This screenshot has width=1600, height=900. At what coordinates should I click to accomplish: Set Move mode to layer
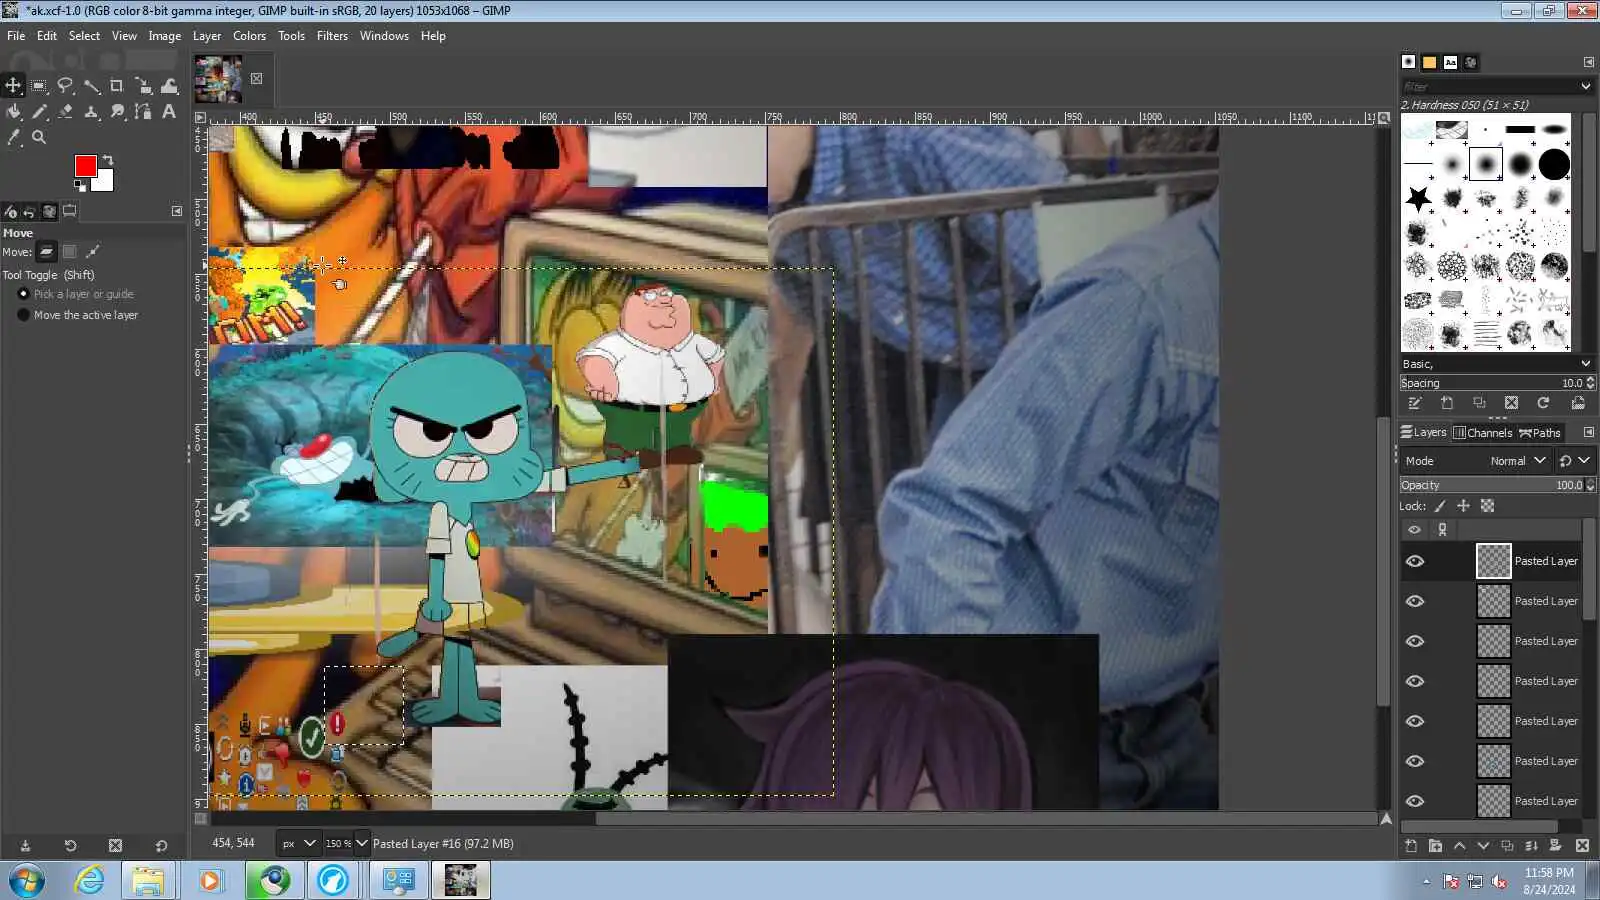(46, 252)
